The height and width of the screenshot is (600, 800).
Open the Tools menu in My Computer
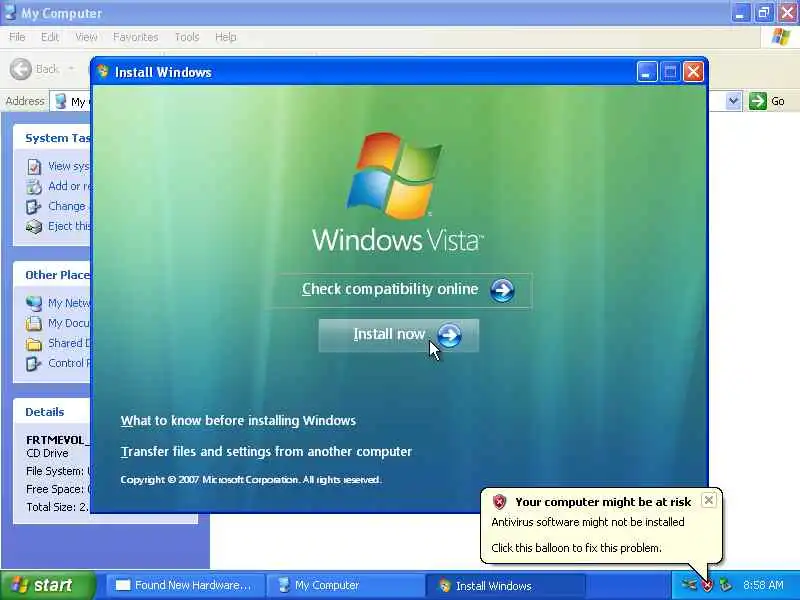click(187, 37)
